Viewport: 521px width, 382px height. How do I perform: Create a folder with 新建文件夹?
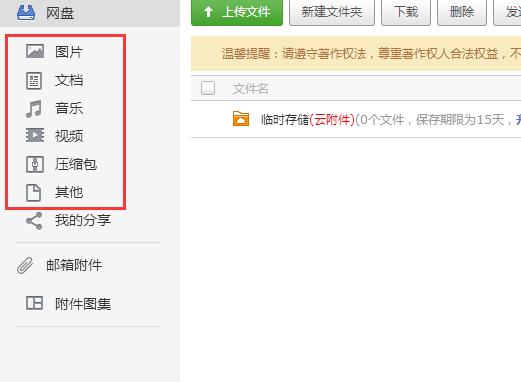[332, 12]
